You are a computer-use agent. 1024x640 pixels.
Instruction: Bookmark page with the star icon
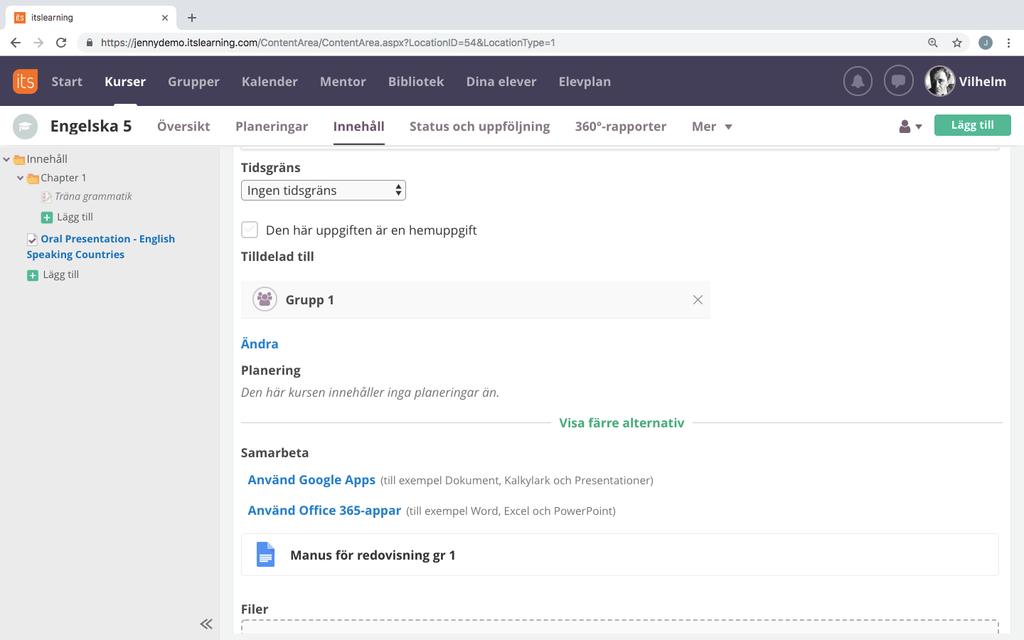pos(957,42)
